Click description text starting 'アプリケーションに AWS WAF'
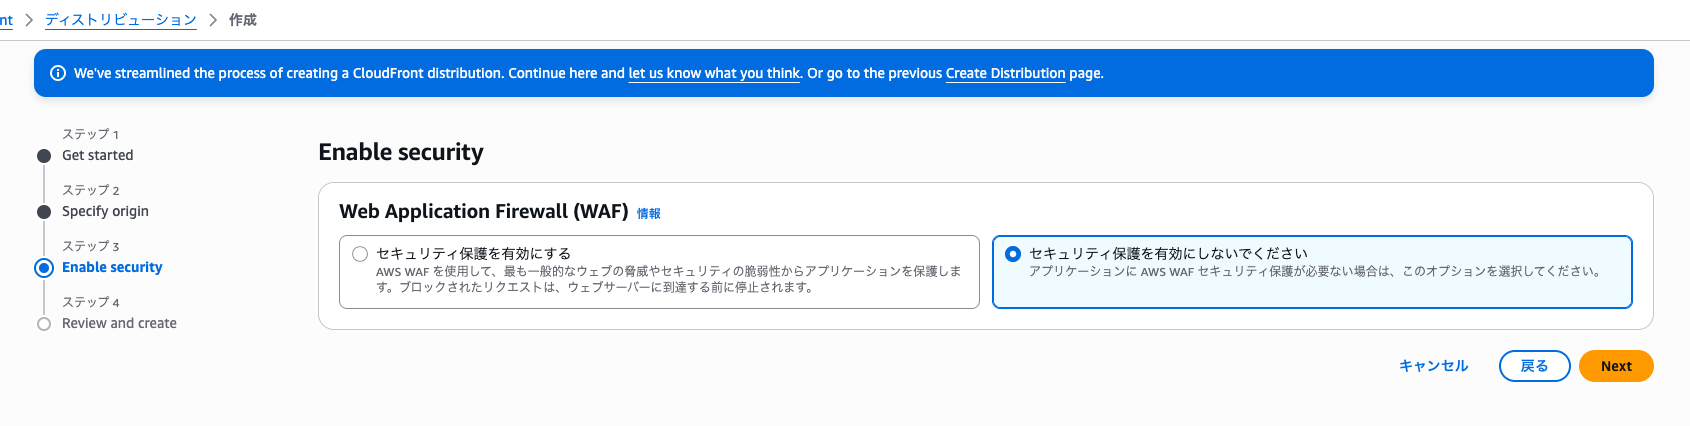Viewport: 1690px width, 426px height. point(1315,271)
